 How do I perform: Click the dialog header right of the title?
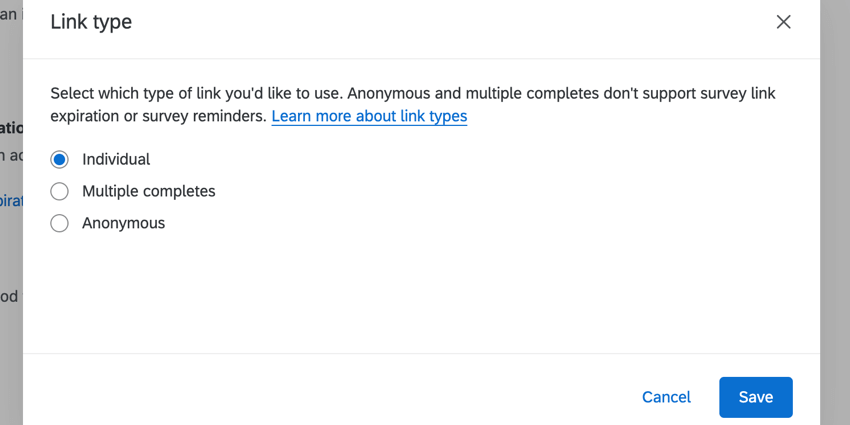450,22
